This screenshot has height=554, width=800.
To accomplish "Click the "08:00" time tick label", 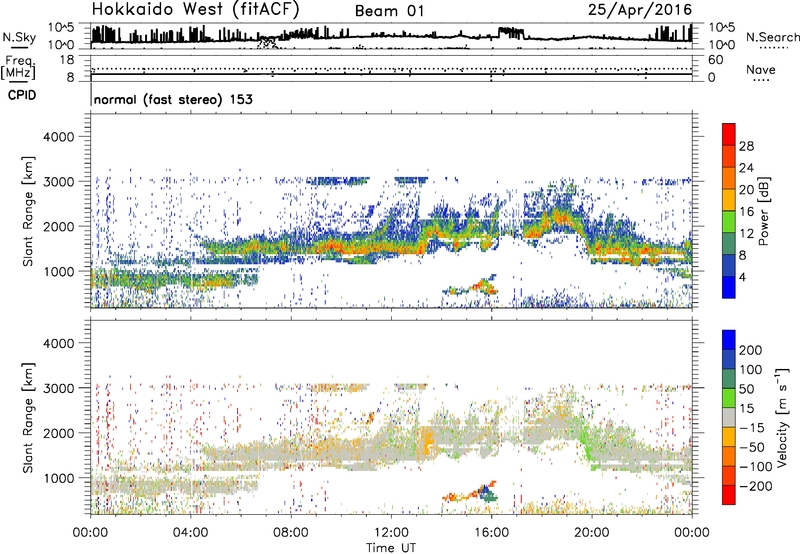I will tap(290, 533).
